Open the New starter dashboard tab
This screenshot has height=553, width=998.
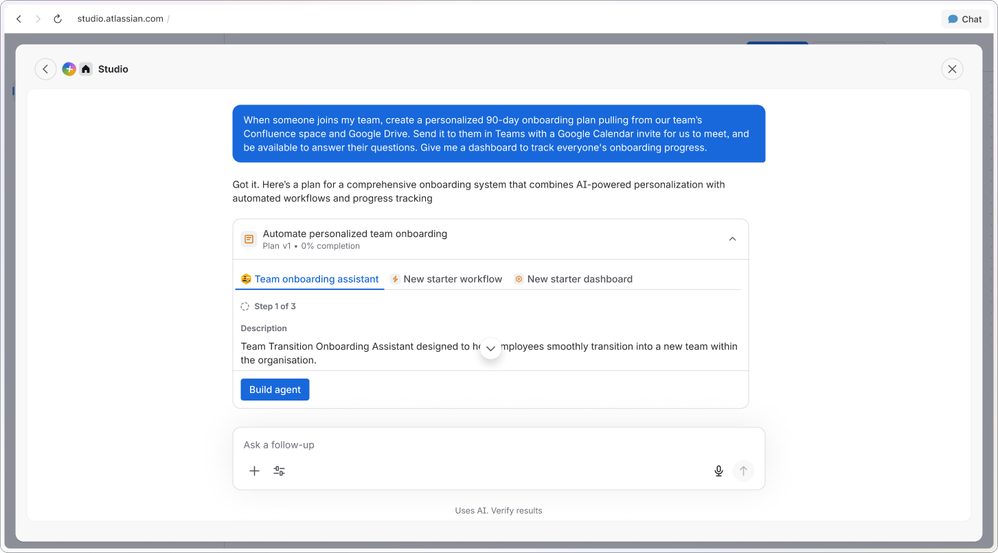tap(573, 279)
